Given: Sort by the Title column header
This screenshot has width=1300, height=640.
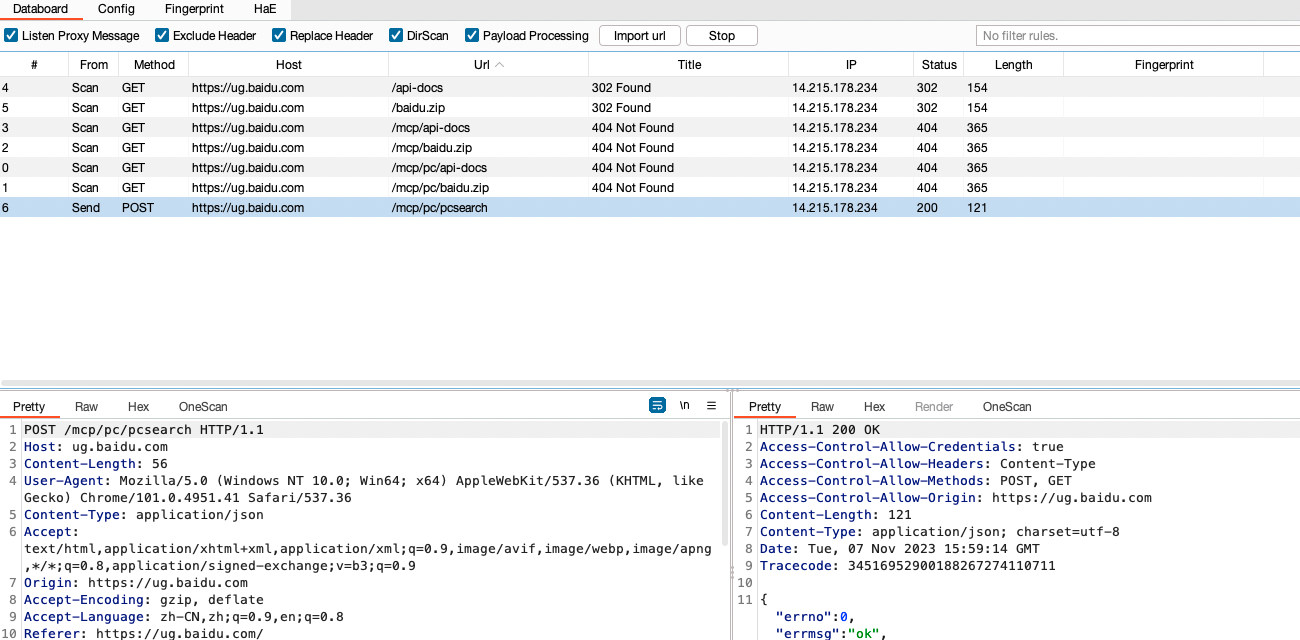Looking at the screenshot, I should click(x=689, y=64).
